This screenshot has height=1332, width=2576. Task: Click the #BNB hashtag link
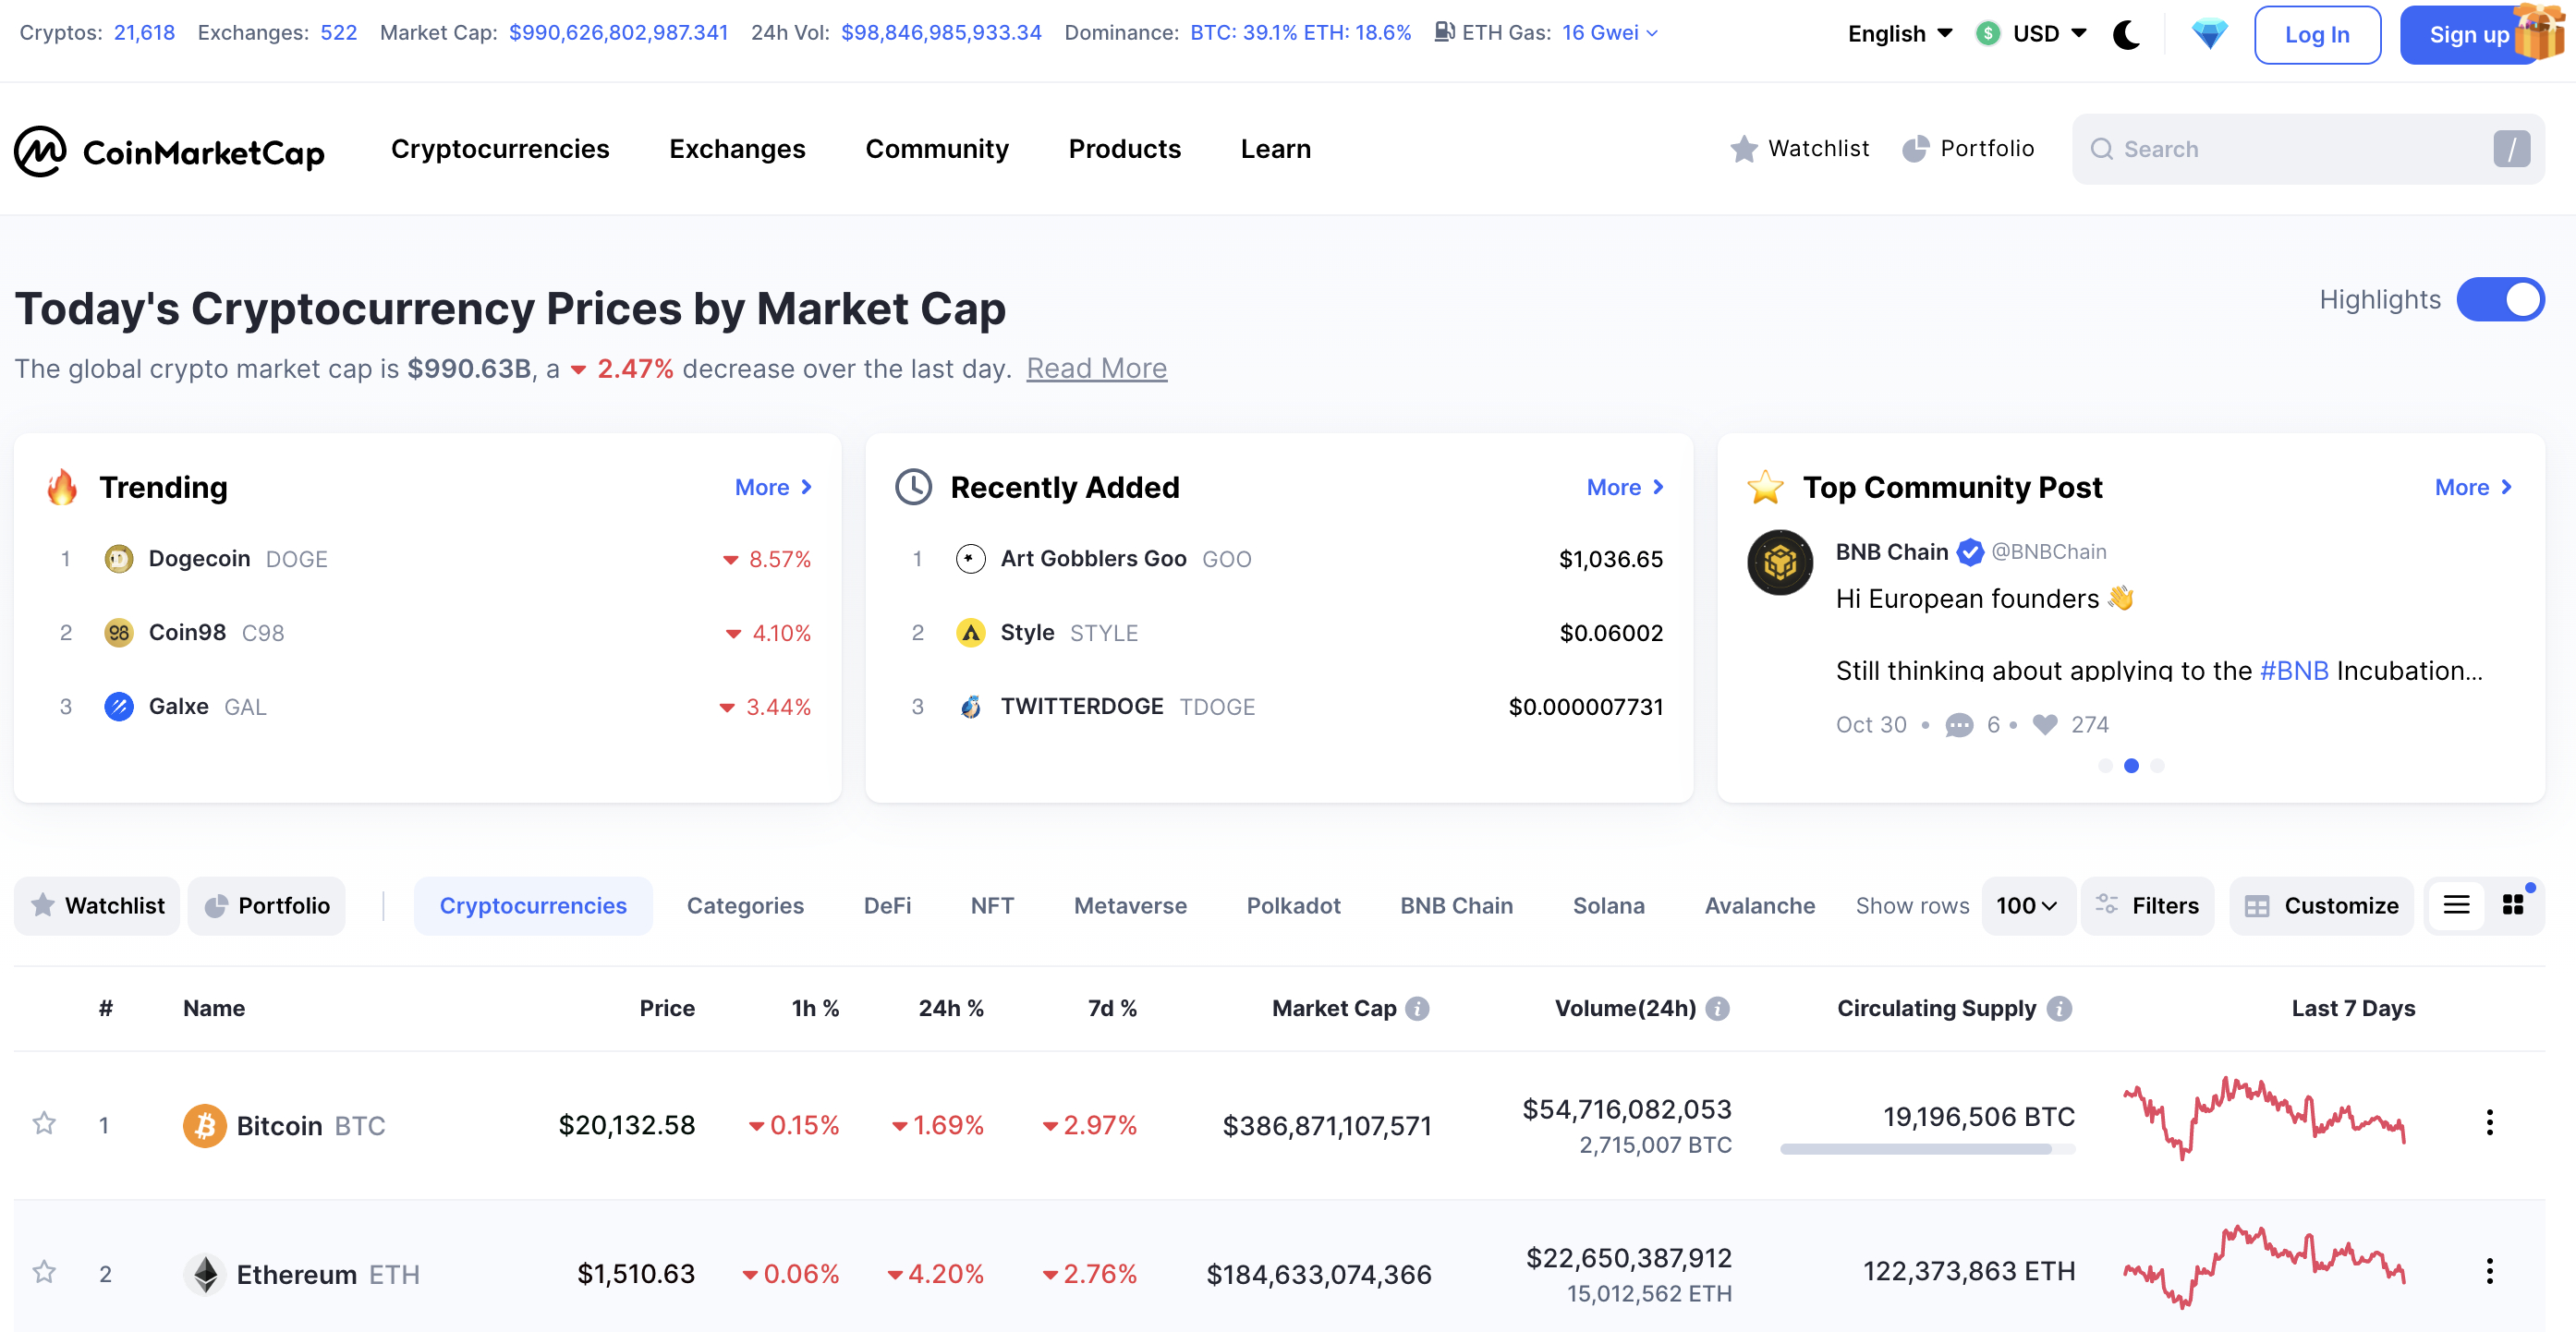tap(2293, 670)
